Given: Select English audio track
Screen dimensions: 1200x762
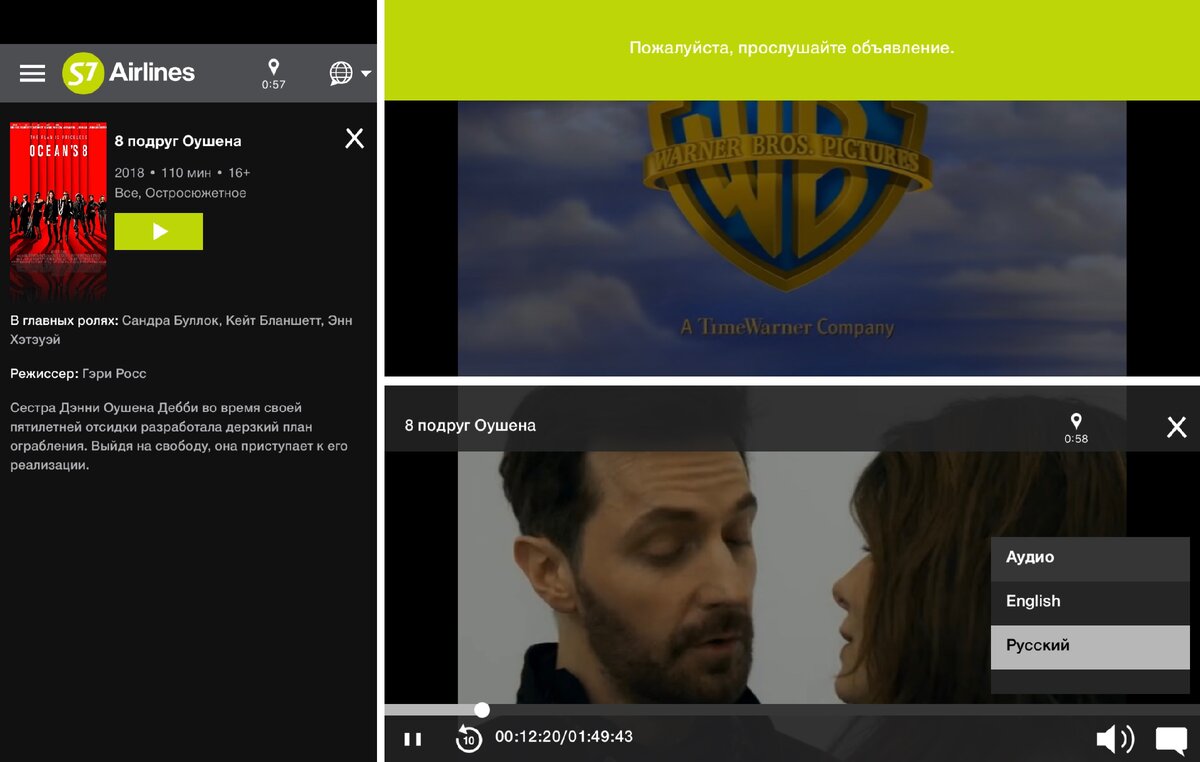Looking at the screenshot, I should pos(1090,601).
